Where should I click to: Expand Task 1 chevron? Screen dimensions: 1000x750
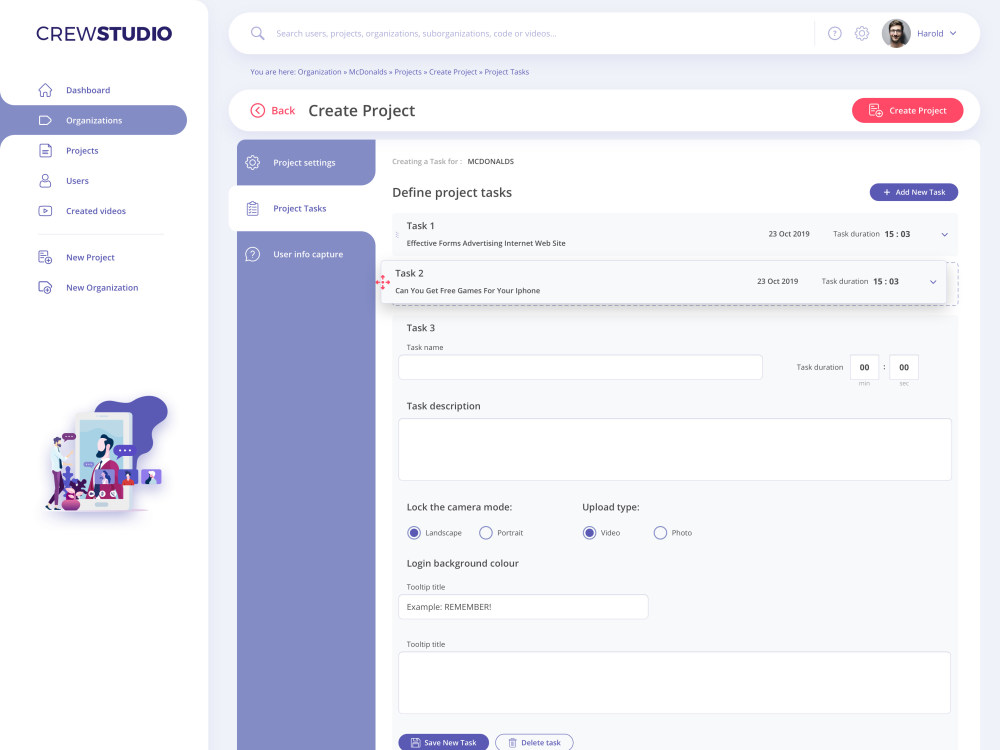[x=945, y=235]
